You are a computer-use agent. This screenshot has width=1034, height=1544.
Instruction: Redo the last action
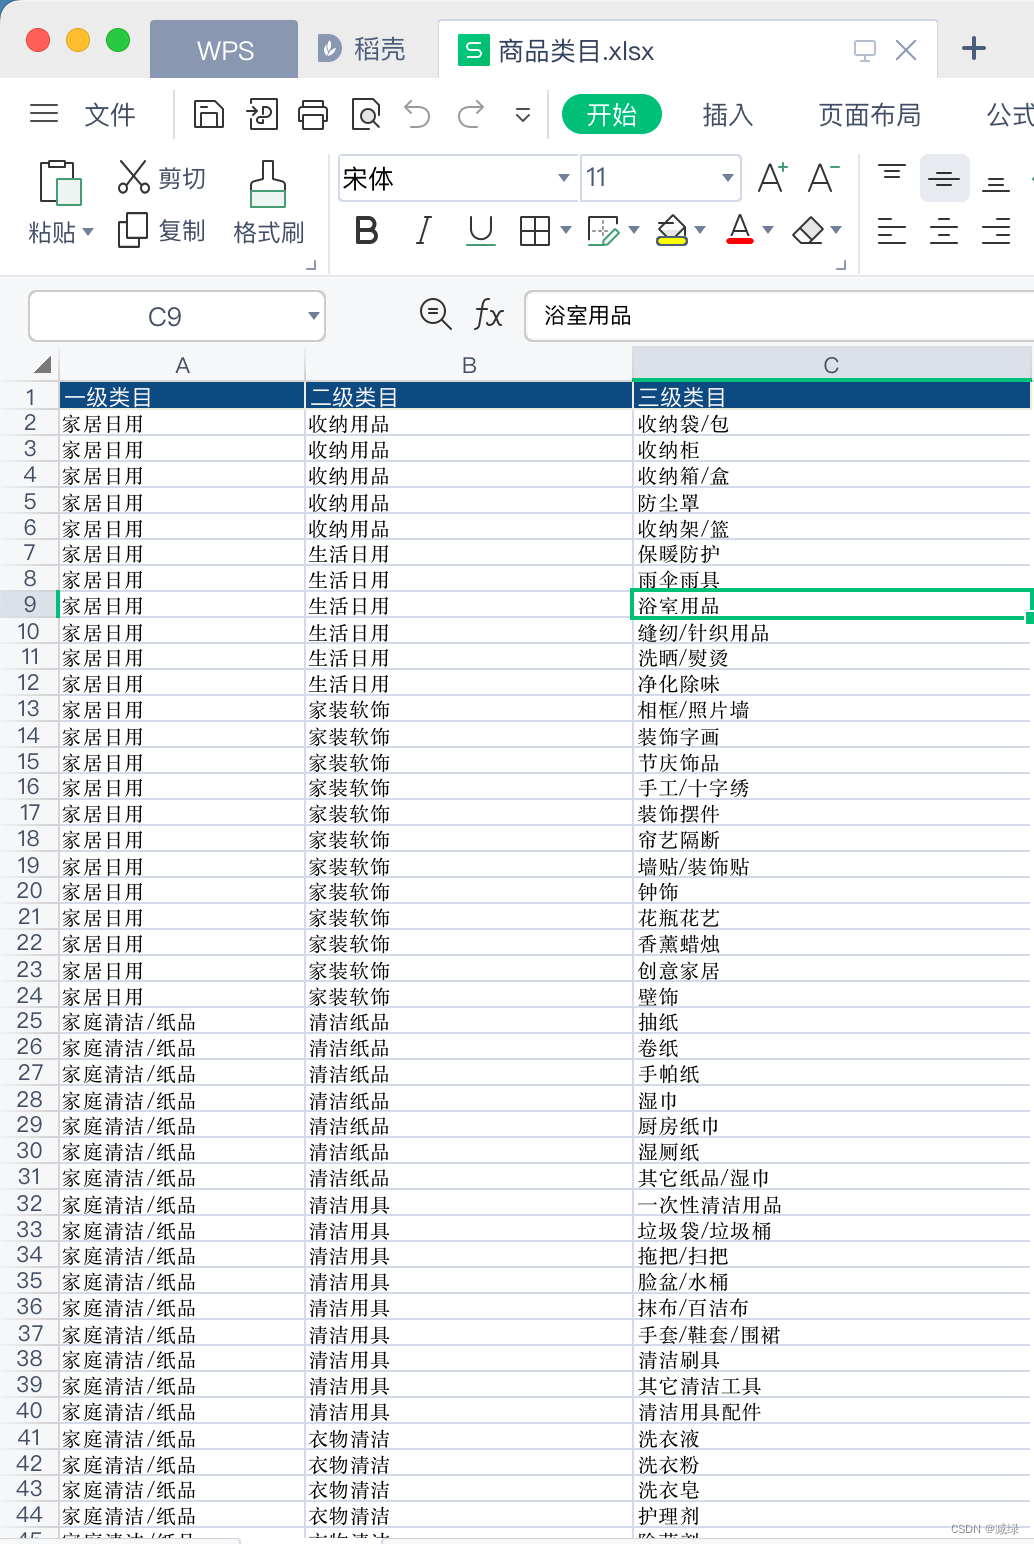pyautogui.click(x=469, y=114)
